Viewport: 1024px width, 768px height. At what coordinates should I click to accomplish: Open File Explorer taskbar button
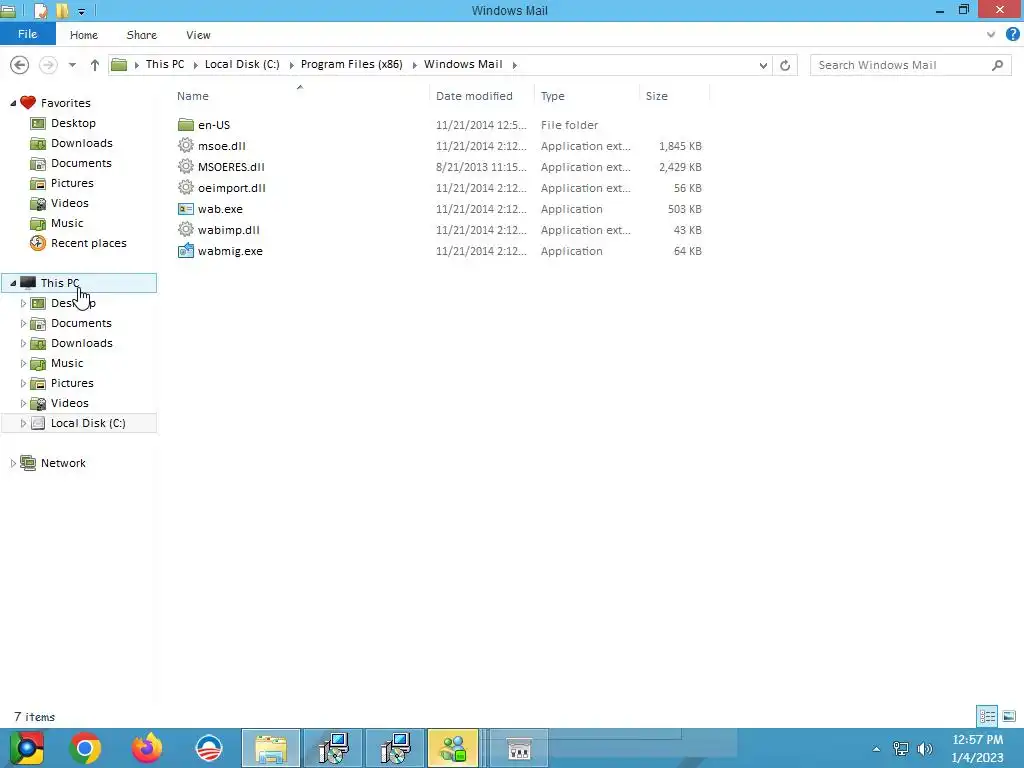(271, 748)
